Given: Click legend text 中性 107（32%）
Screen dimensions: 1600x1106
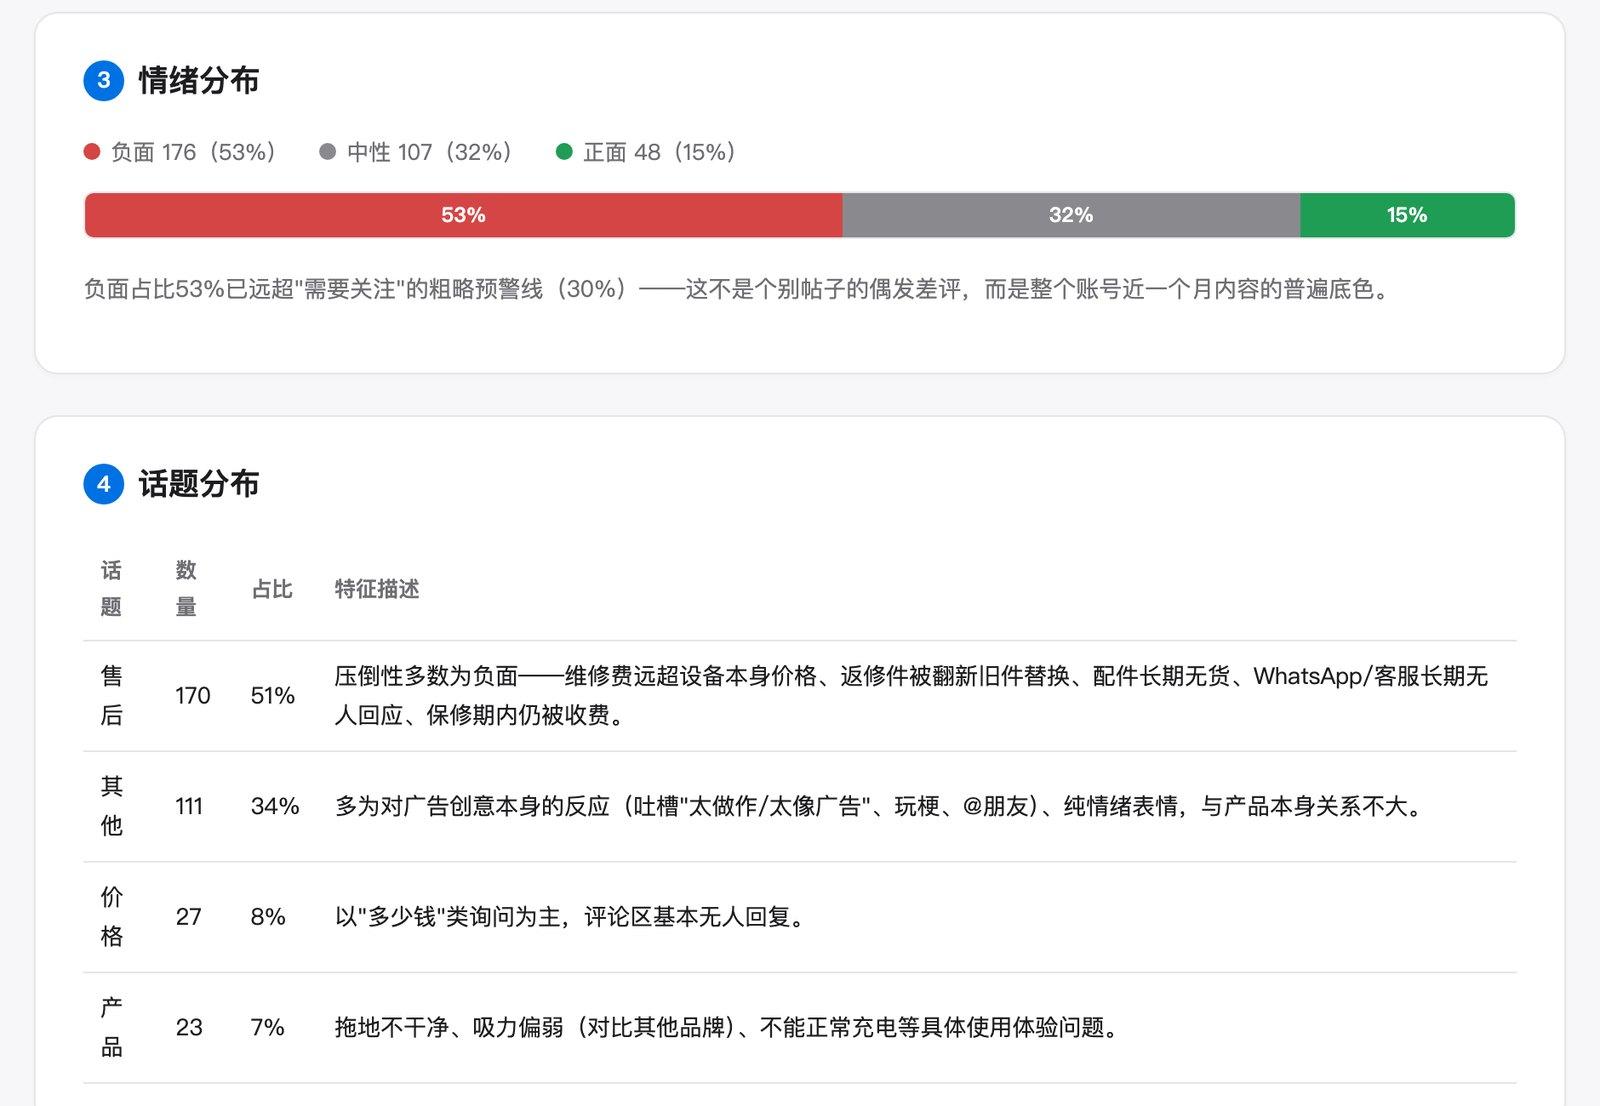Looking at the screenshot, I should 430,152.
